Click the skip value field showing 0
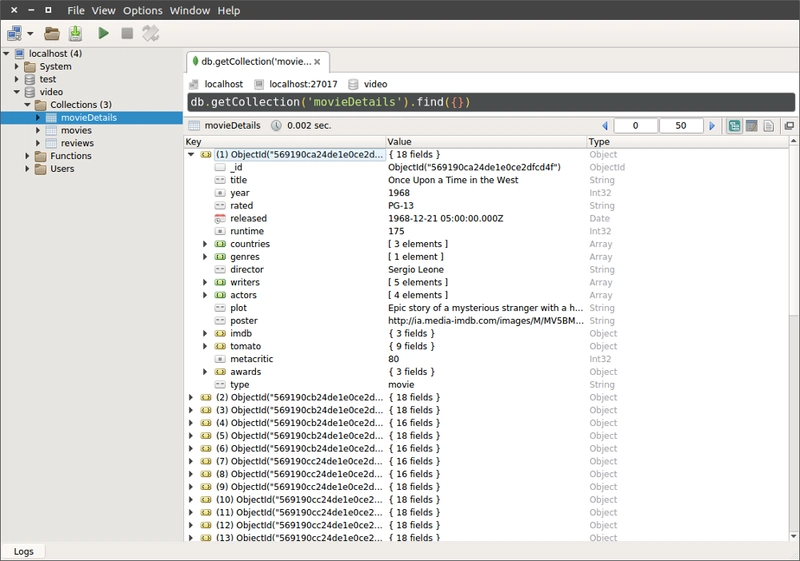 point(635,125)
